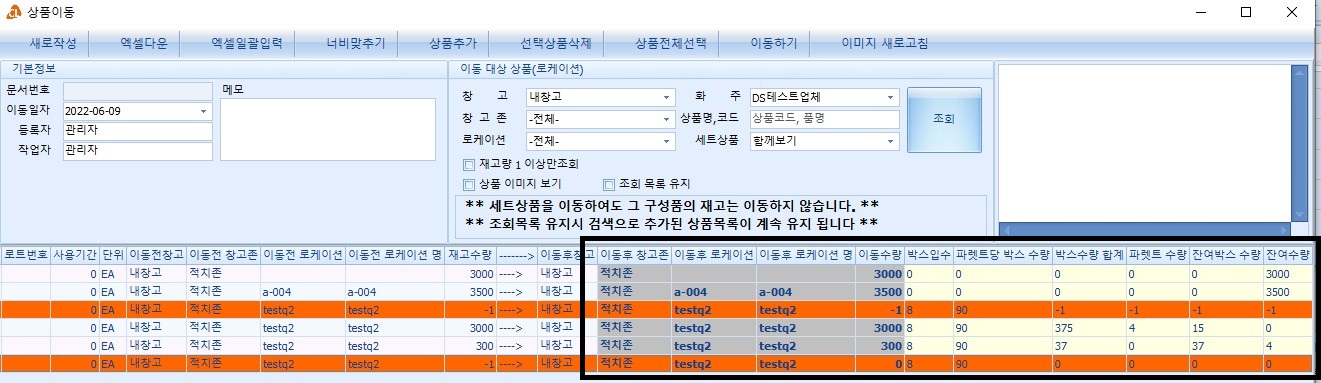Enable the 재고량 1 이상만조회 checkbox

point(469,164)
